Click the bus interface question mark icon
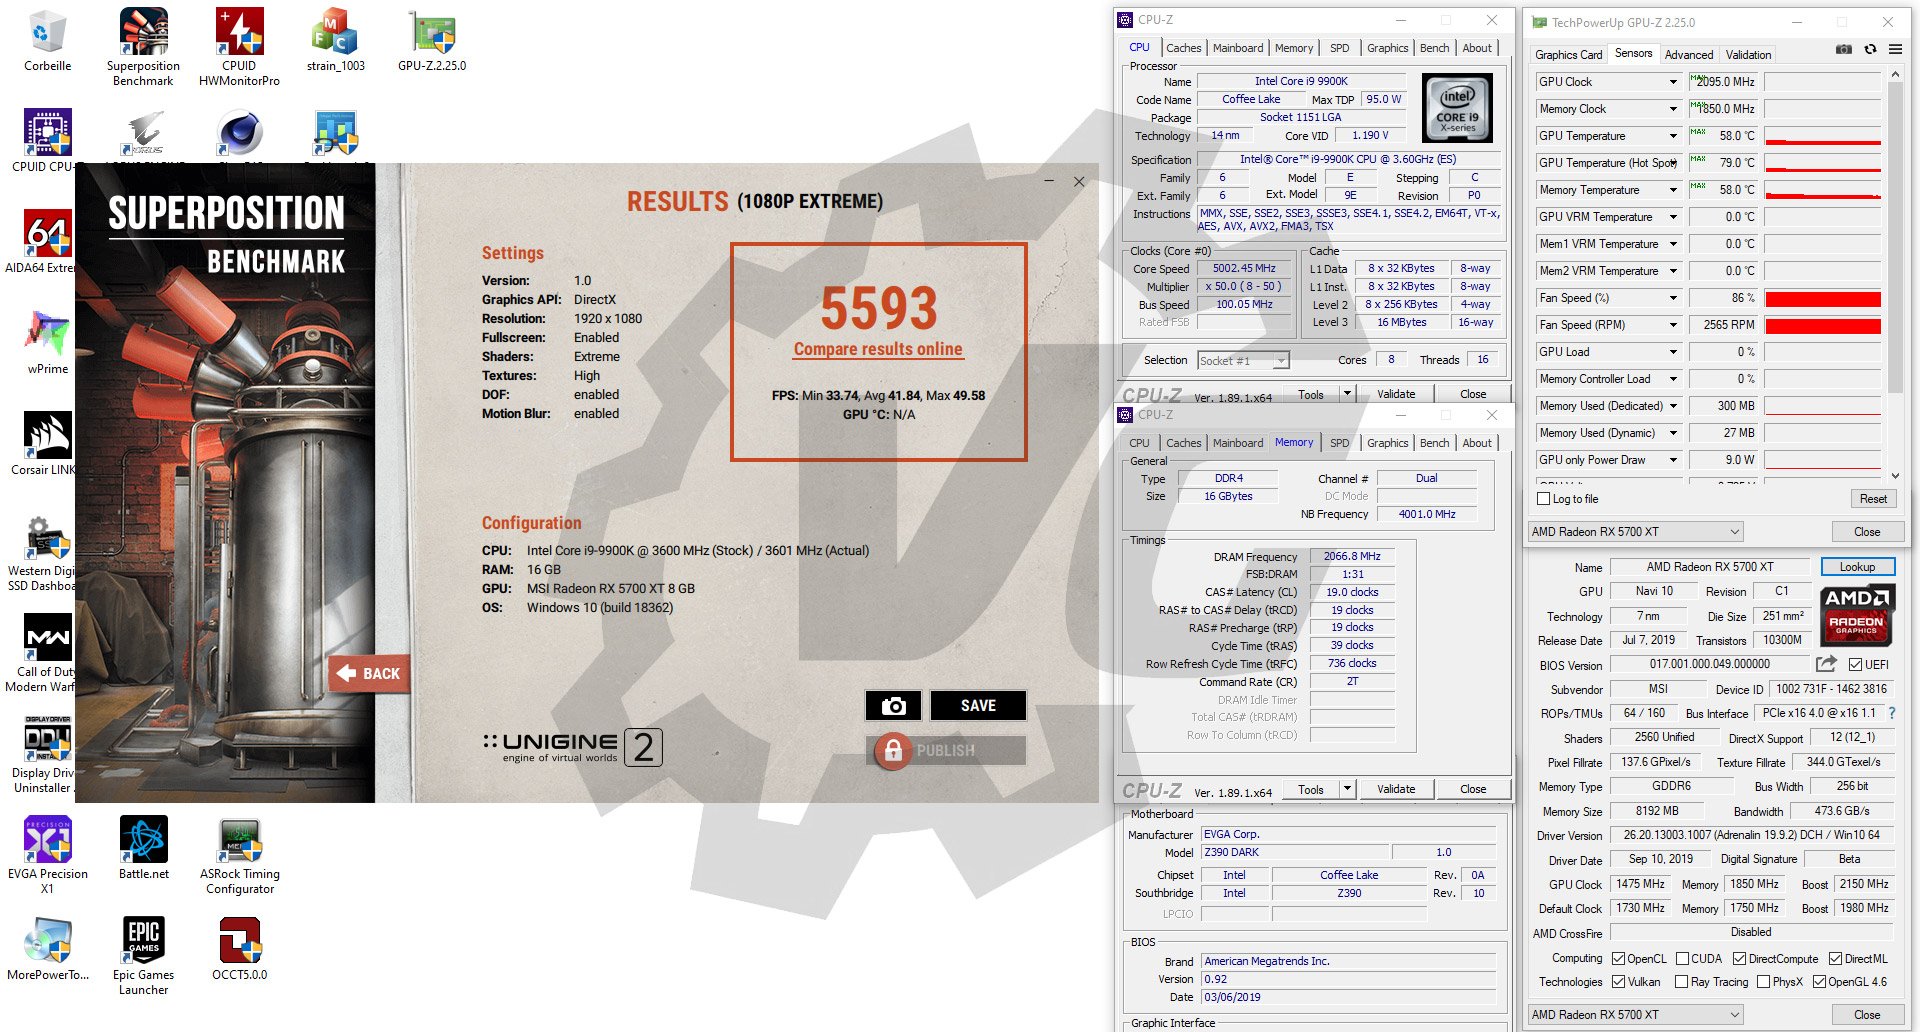The width and height of the screenshot is (1920, 1032). click(x=1892, y=713)
